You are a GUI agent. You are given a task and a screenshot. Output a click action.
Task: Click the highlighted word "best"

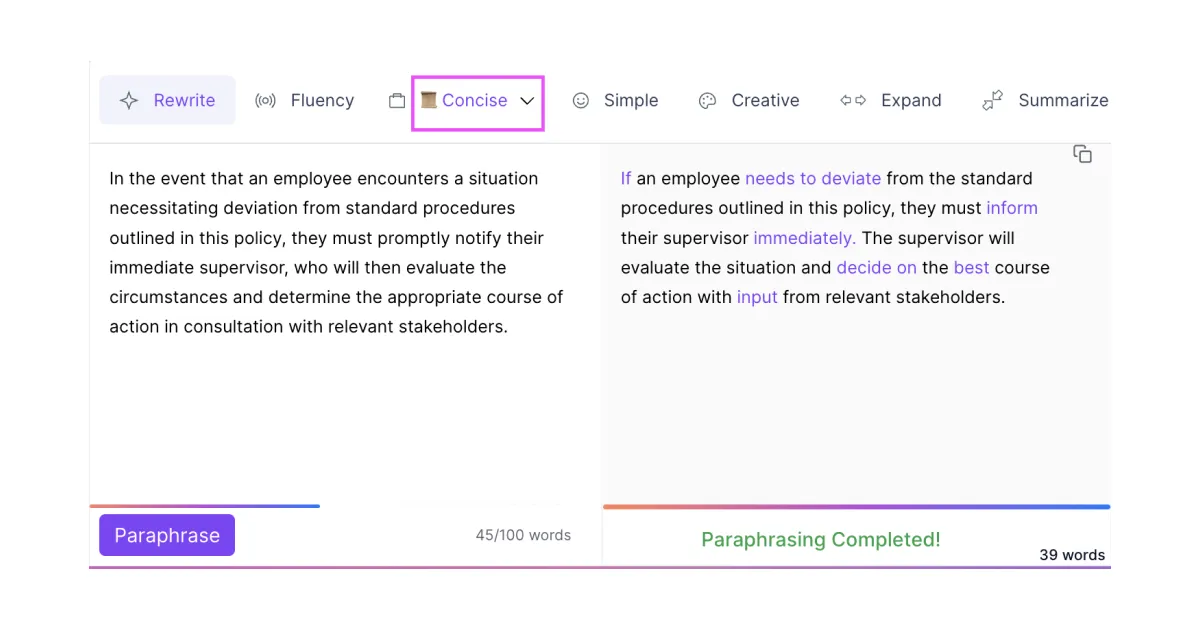(x=971, y=267)
